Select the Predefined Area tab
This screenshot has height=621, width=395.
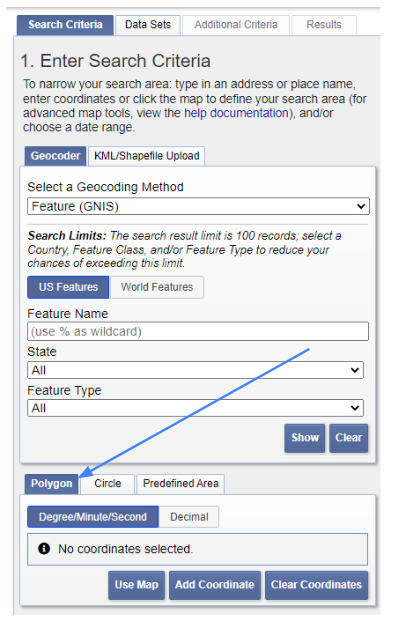[x=181, y=484]
